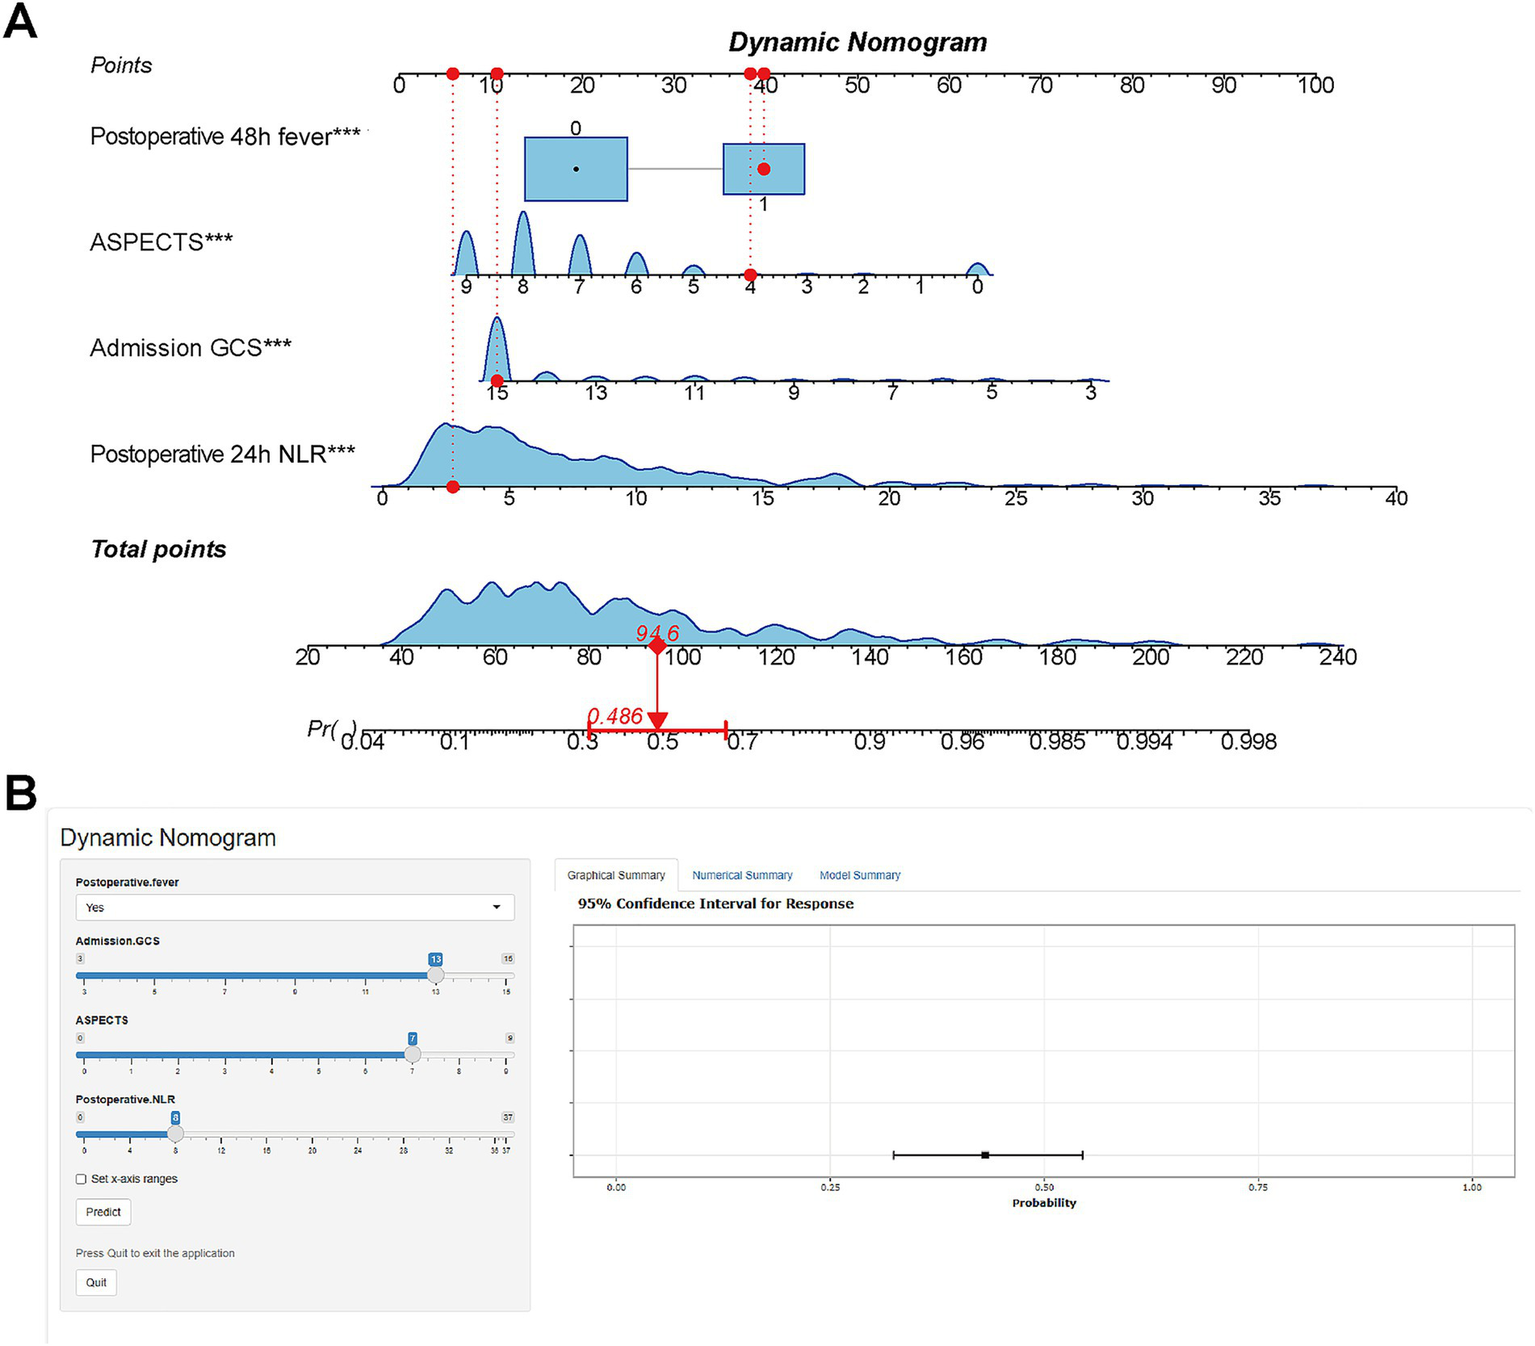Click the red diamond marker at 94.6

tap(657, 646)
